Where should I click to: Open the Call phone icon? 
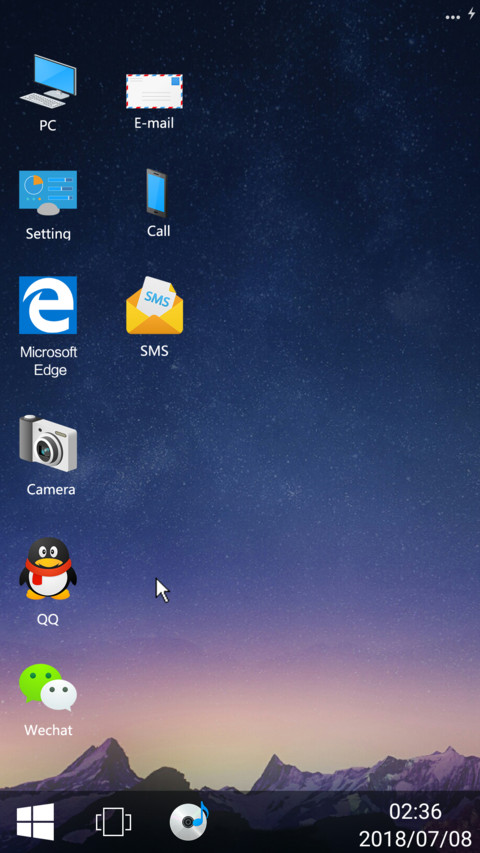coord(156,193)
